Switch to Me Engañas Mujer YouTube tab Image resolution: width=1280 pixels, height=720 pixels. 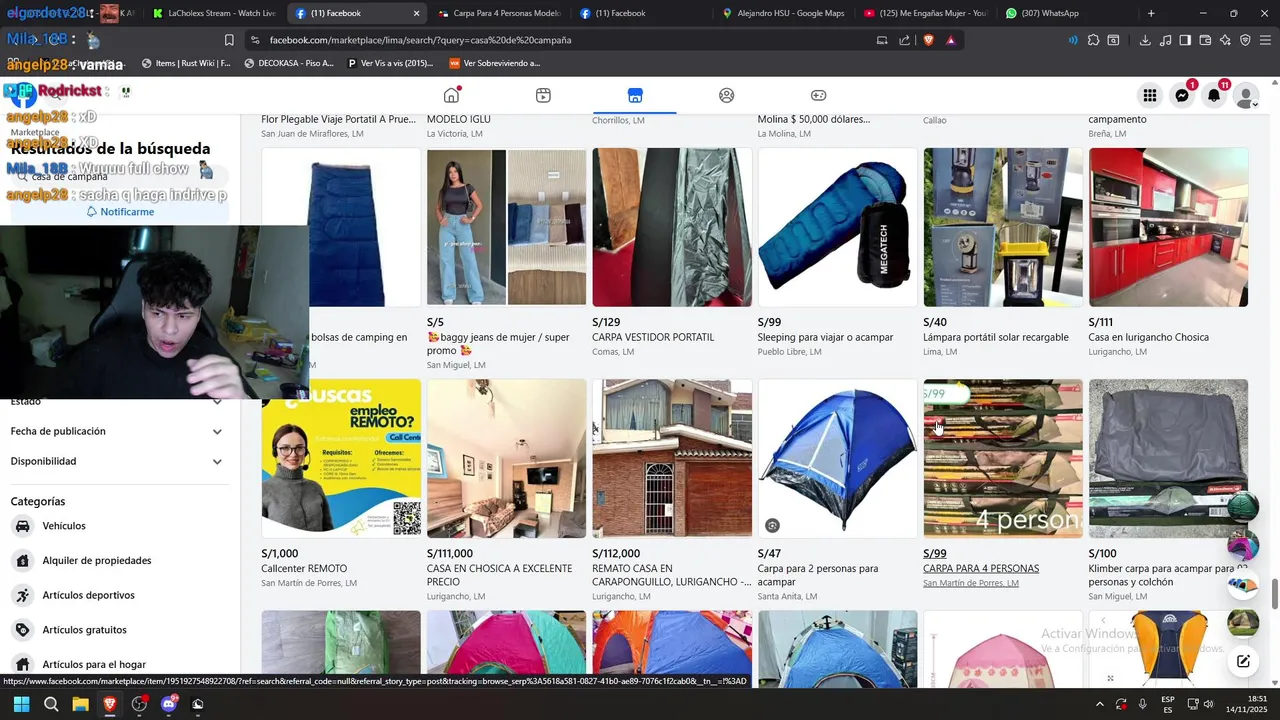click(925, 13)
